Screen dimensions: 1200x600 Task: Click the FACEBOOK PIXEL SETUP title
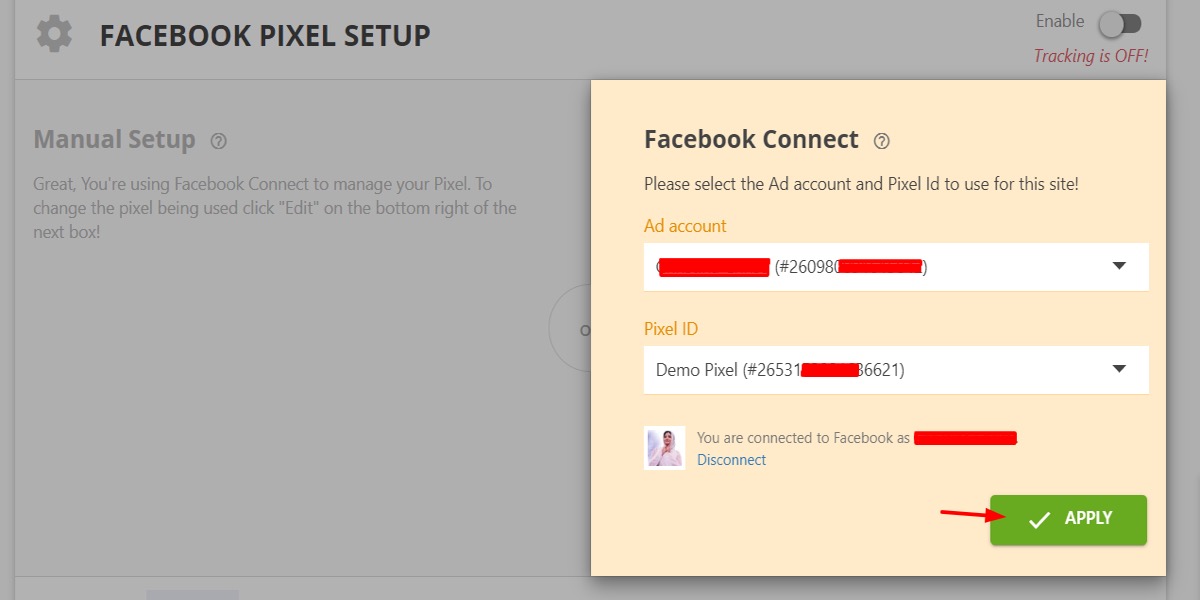[265, 36]
